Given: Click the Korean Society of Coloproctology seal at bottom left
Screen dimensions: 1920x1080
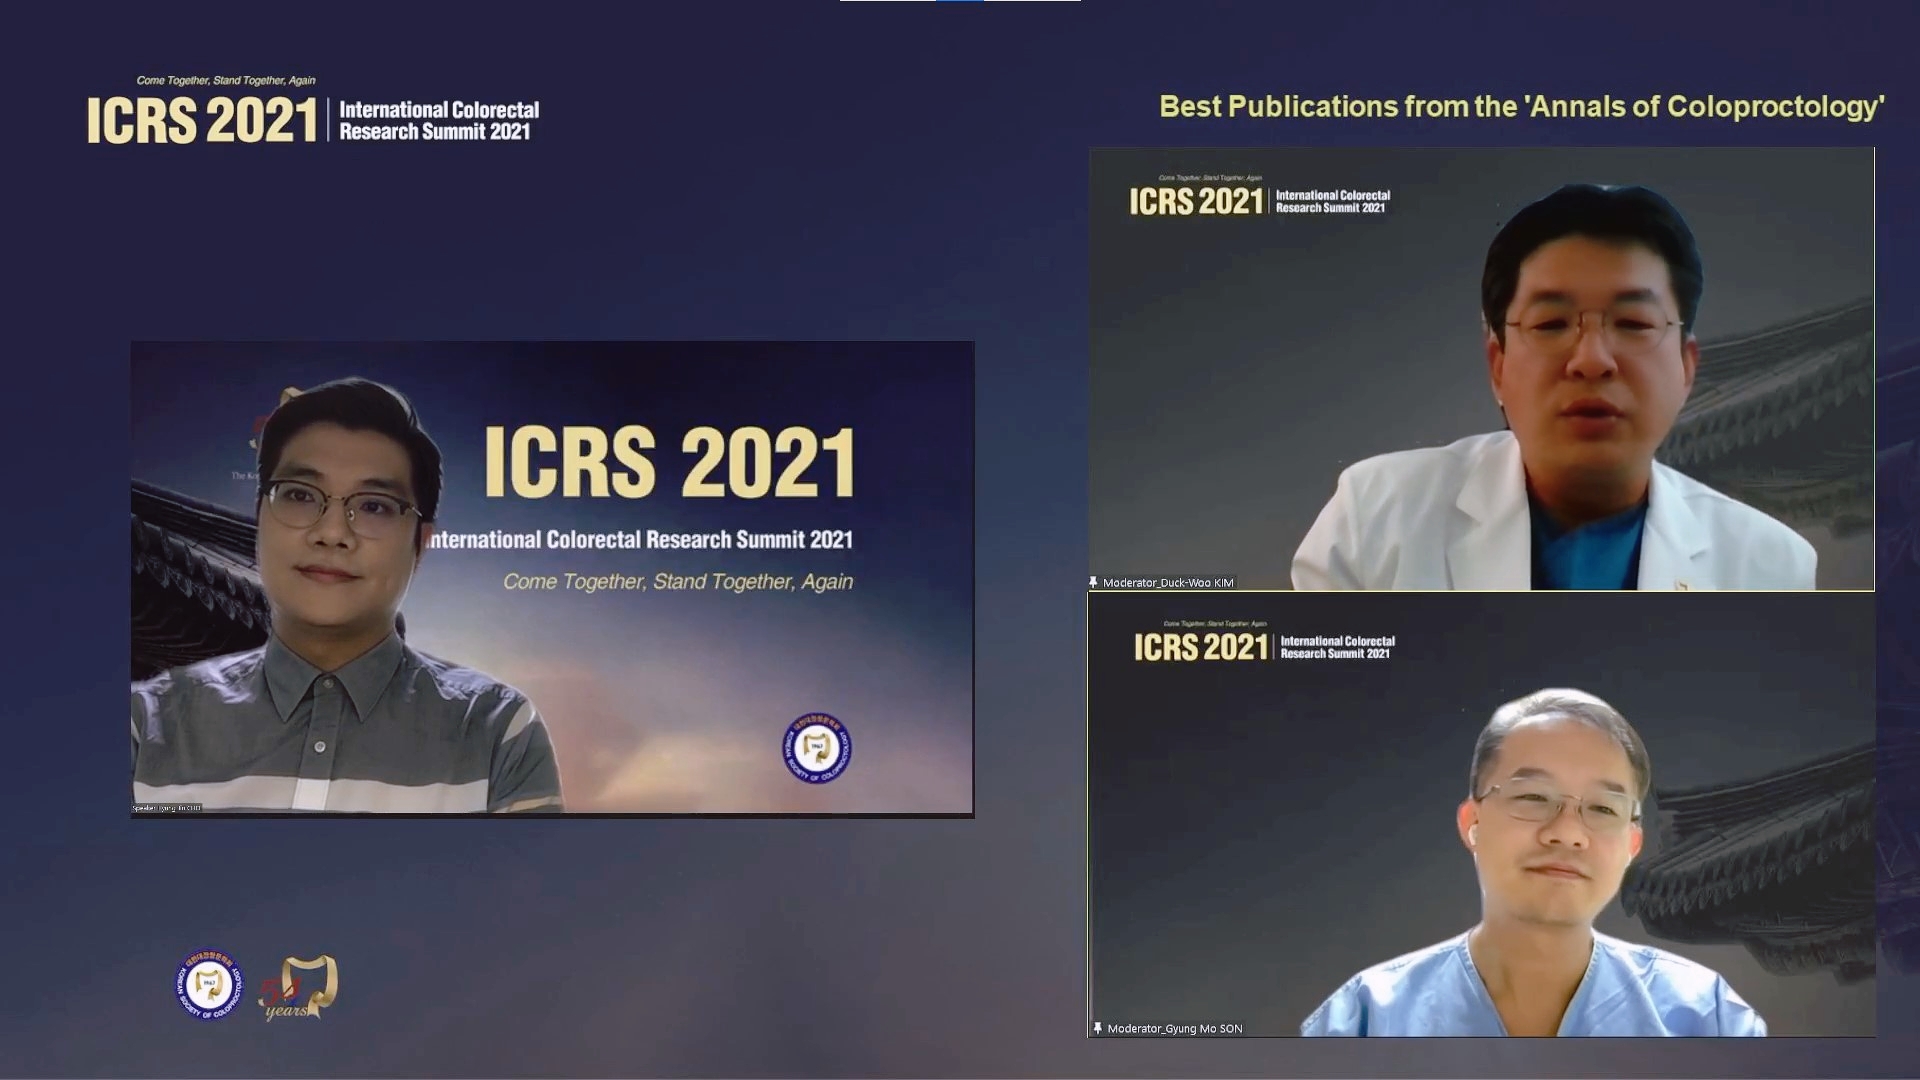Looking at the screenshot, I should point(209,985).
